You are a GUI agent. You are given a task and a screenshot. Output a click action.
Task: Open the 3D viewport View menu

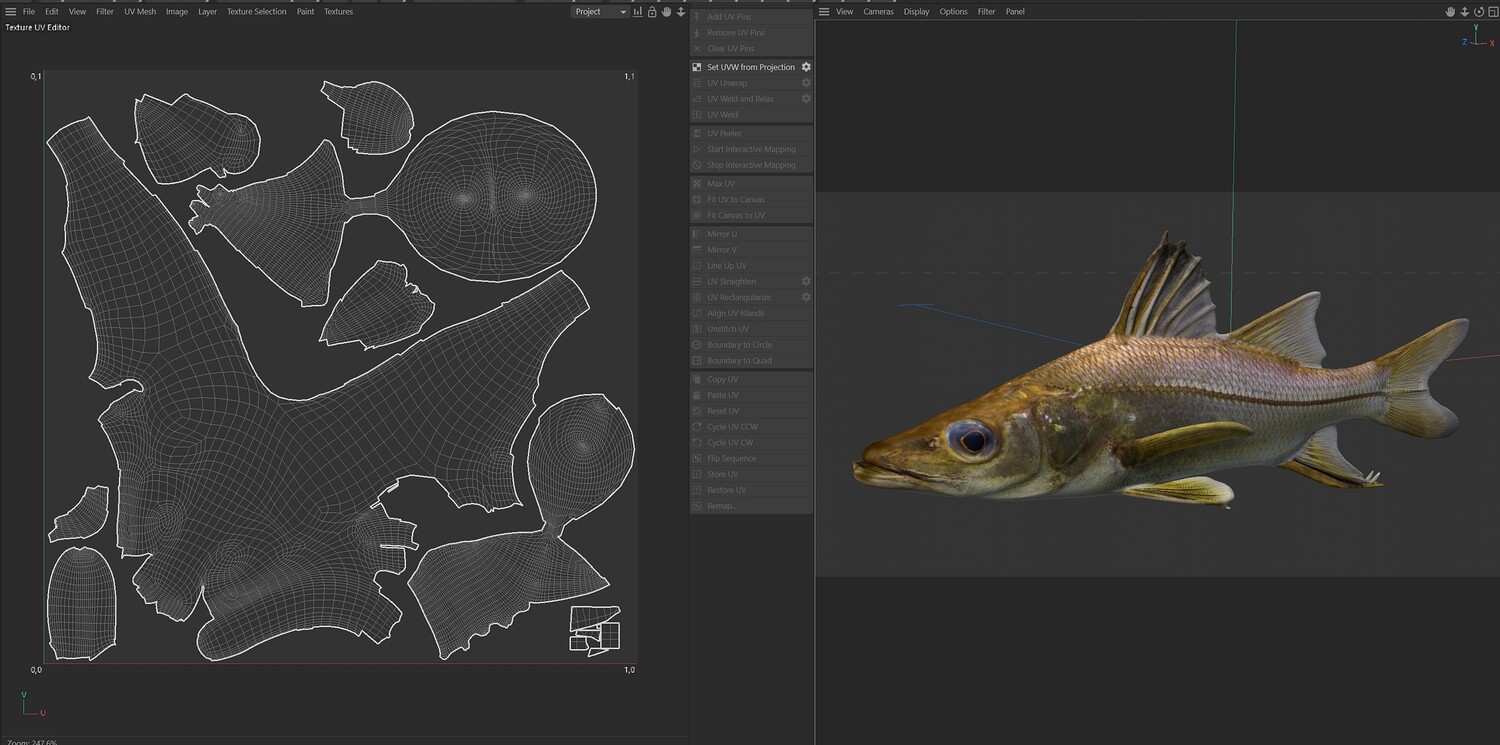pos(845,12)
